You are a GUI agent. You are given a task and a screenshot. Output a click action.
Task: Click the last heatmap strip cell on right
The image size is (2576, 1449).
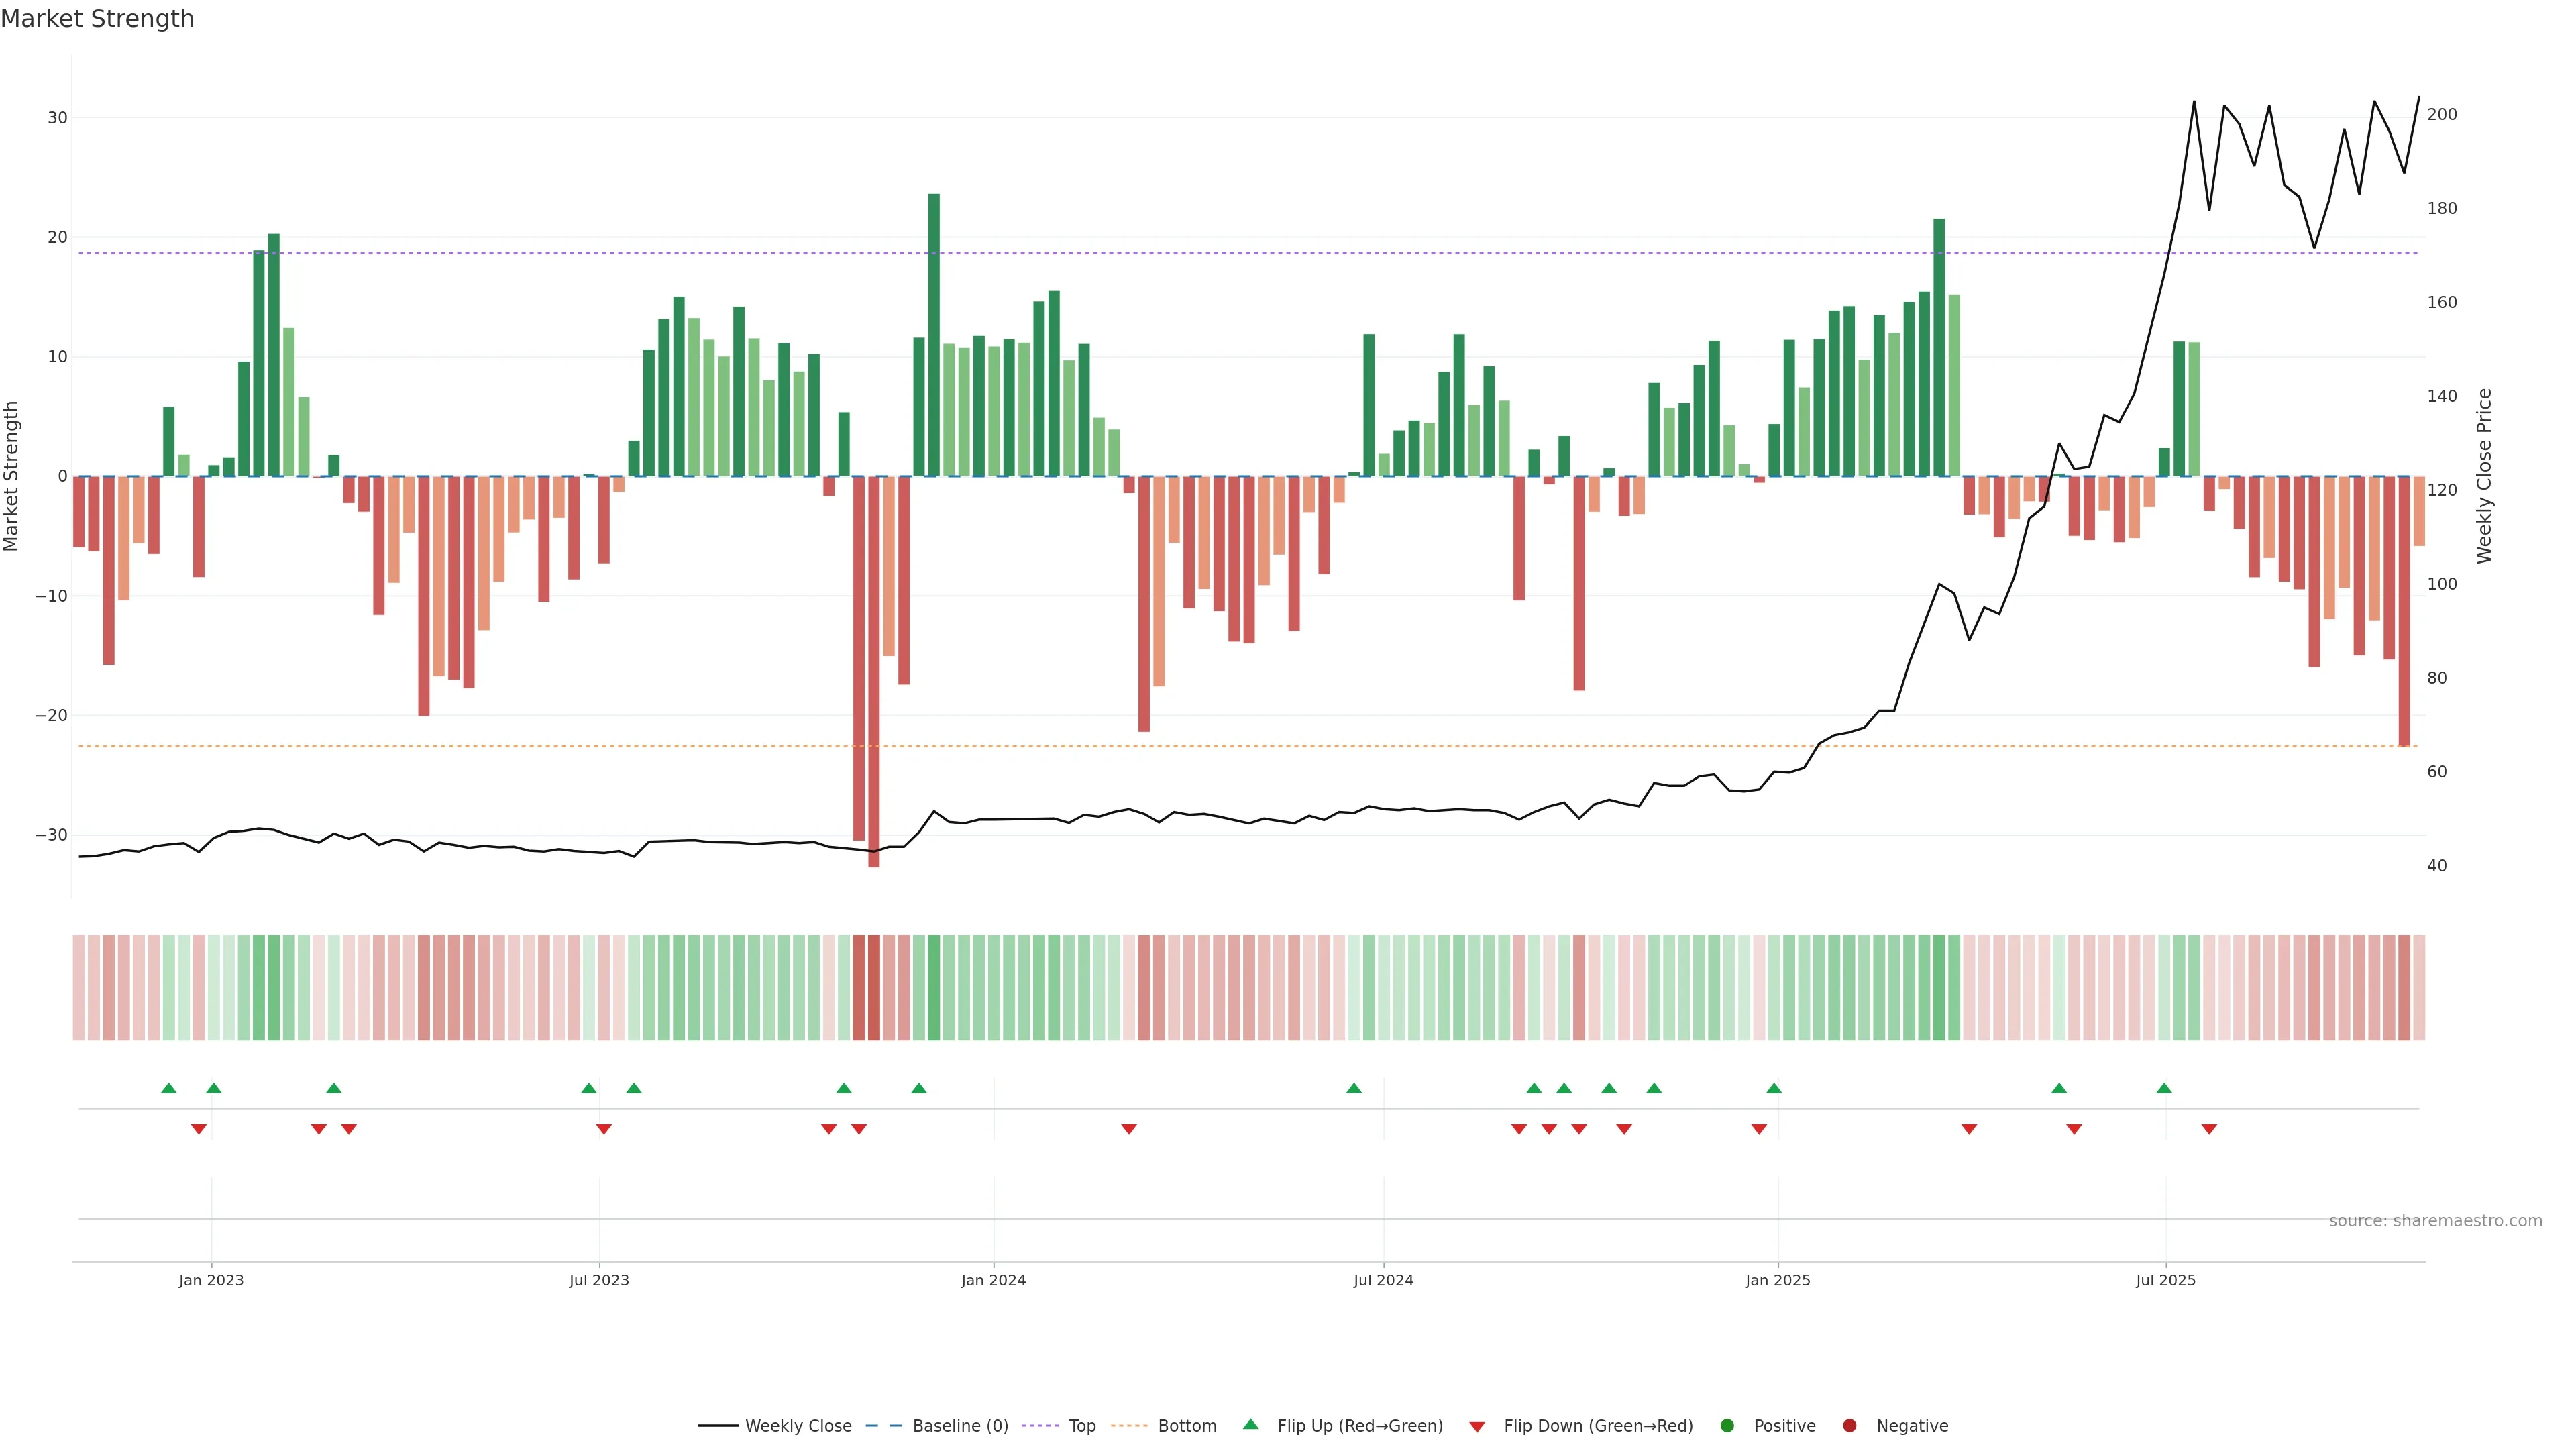click(2419, 987)
